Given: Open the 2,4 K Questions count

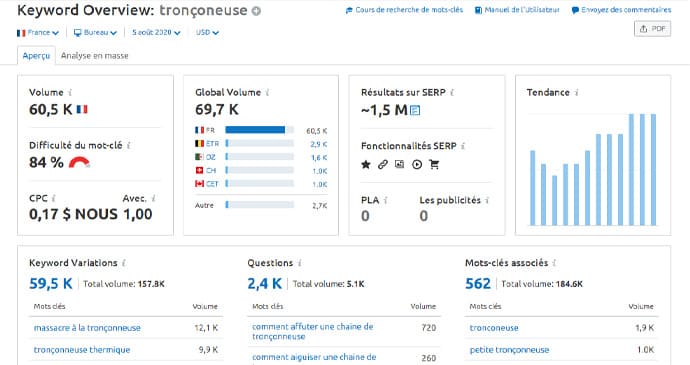Looking at the screenshot, I should [x=264, y=284].
